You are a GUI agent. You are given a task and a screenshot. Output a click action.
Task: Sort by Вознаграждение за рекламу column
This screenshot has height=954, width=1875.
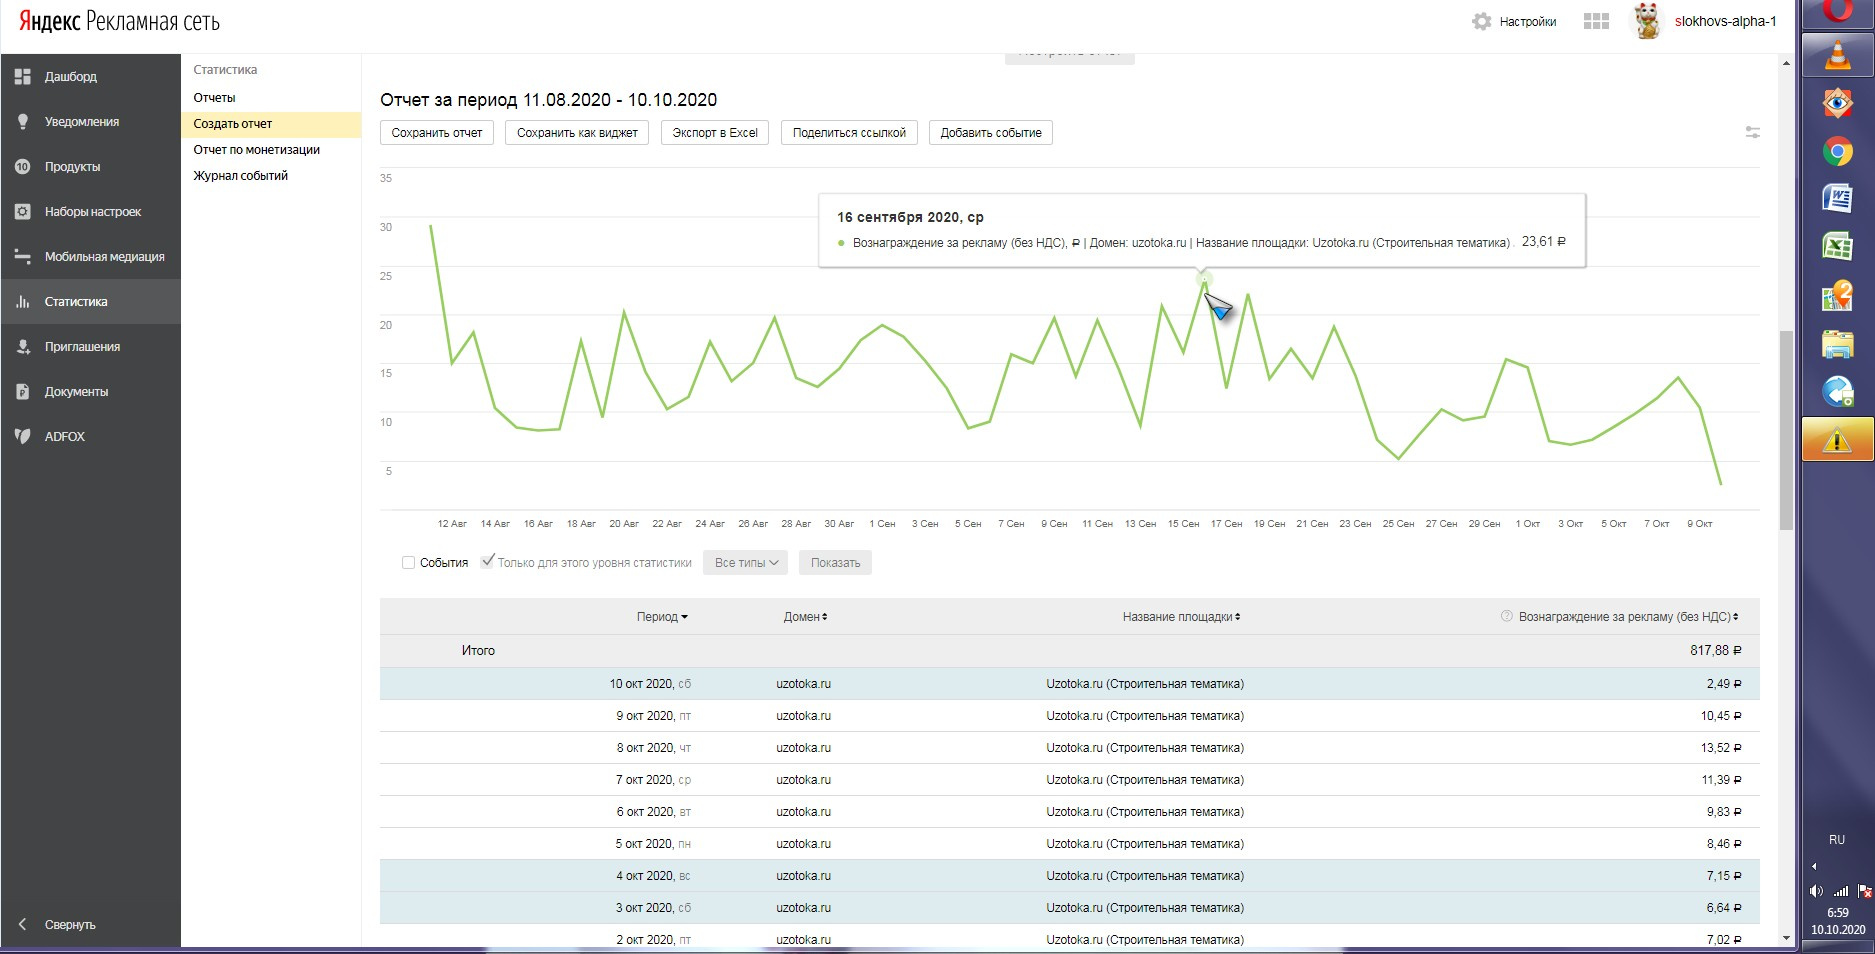coord(1627,617)
